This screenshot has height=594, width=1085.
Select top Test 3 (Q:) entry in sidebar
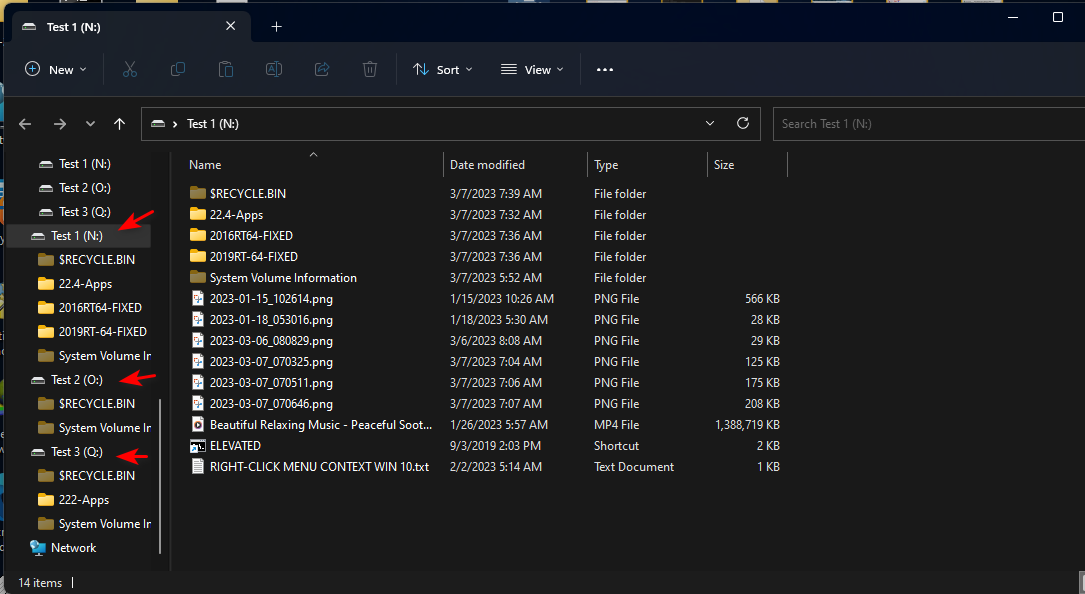pyautogui.click(x=84, y=212)
